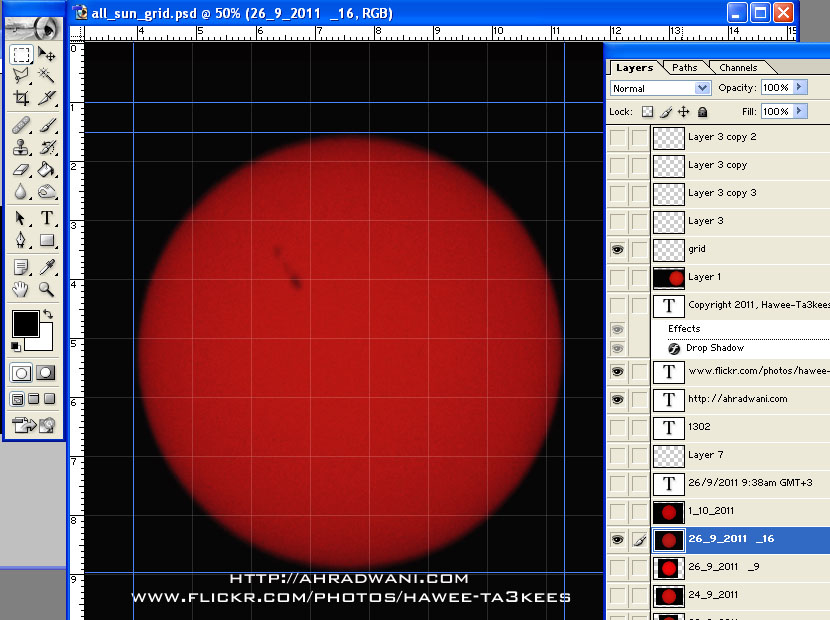The height and width of the screenshot is (620, 830).
Task: Hide the grid layer
Action: [x=617, y=249]
